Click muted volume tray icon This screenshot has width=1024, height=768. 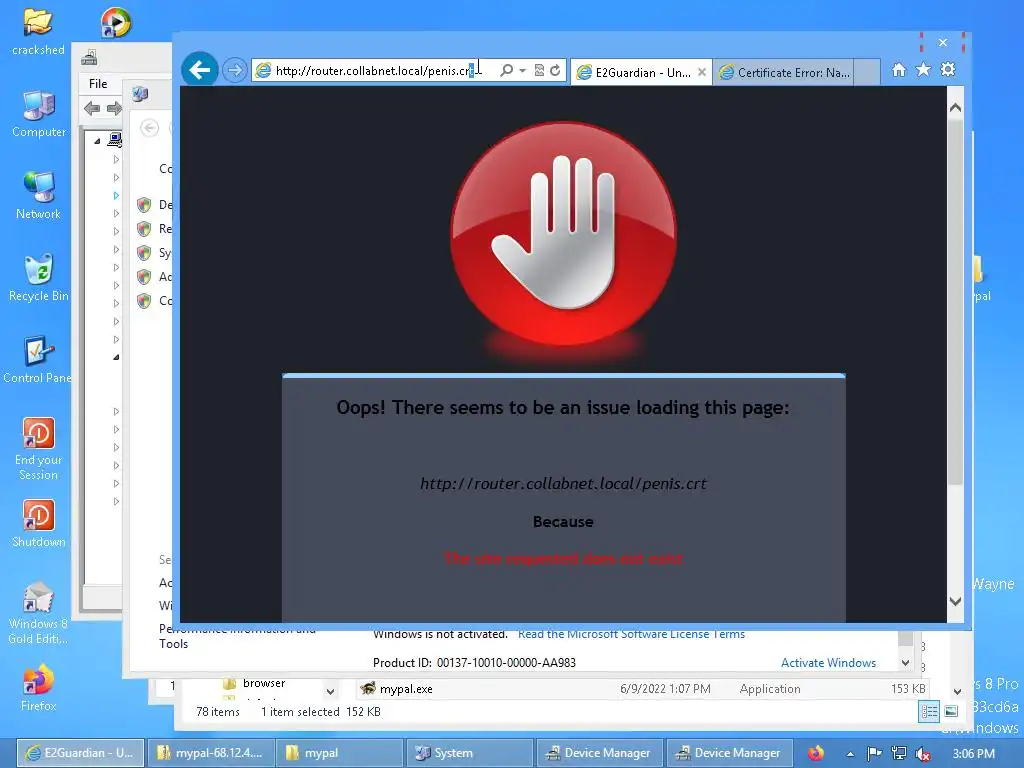923,754
